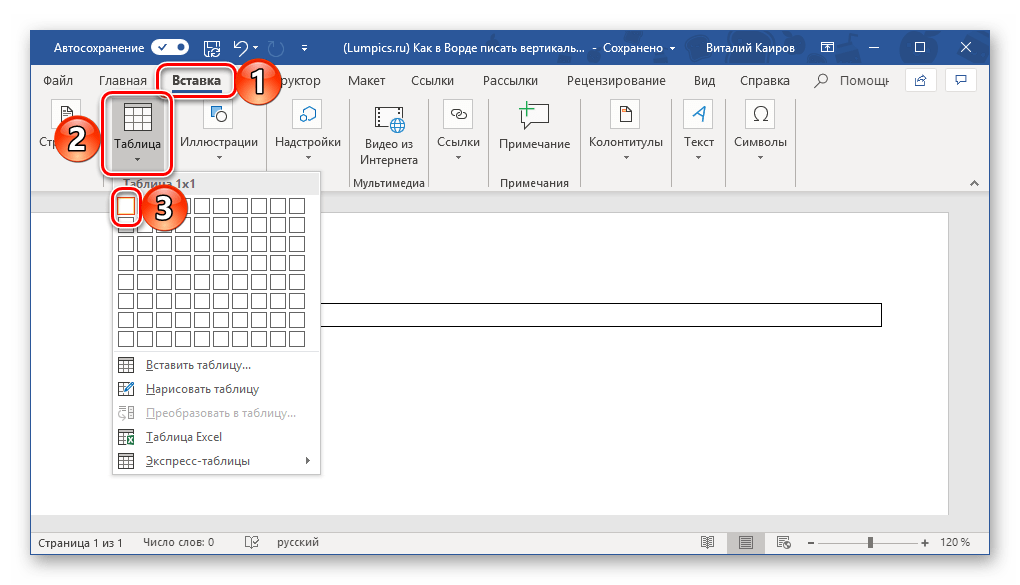
Task: Open the comments speech bubble icon
Action: pyautogui.click(x=960, y=80)
